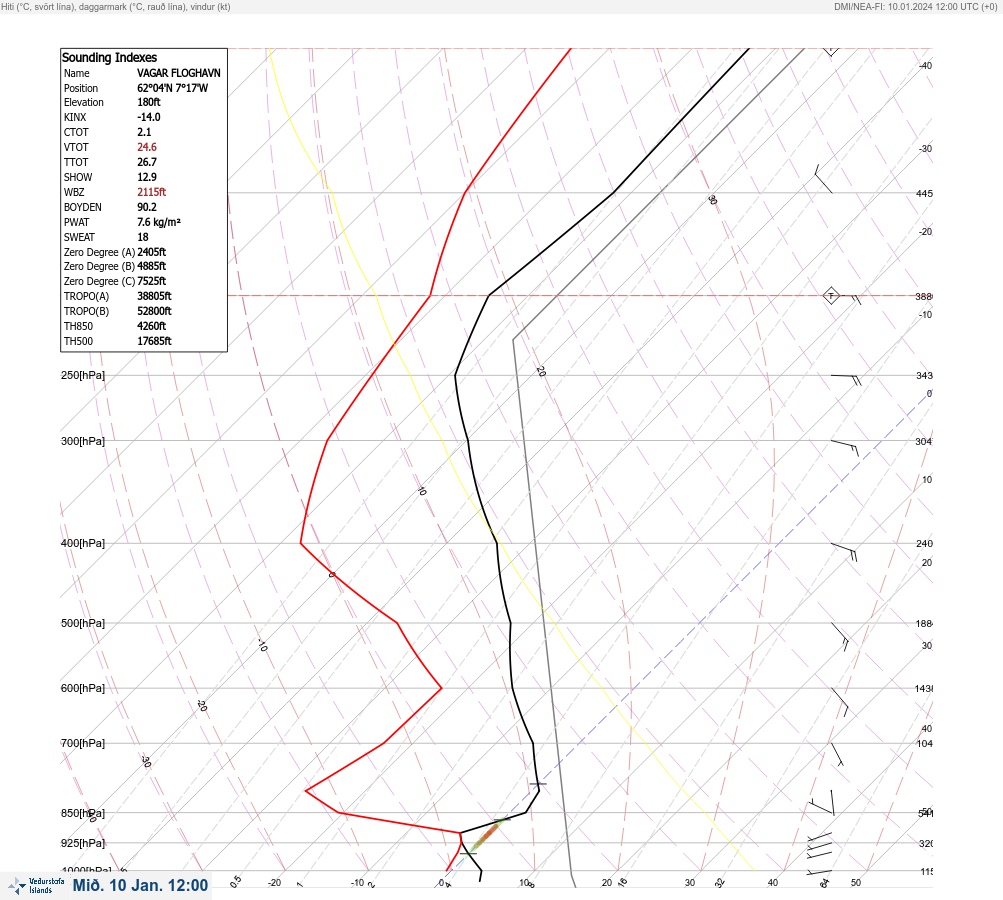Viewport: 1003px width, 900px height.
Task: Click the '50' temperature axis label at bottom
Action: [856, 883]
